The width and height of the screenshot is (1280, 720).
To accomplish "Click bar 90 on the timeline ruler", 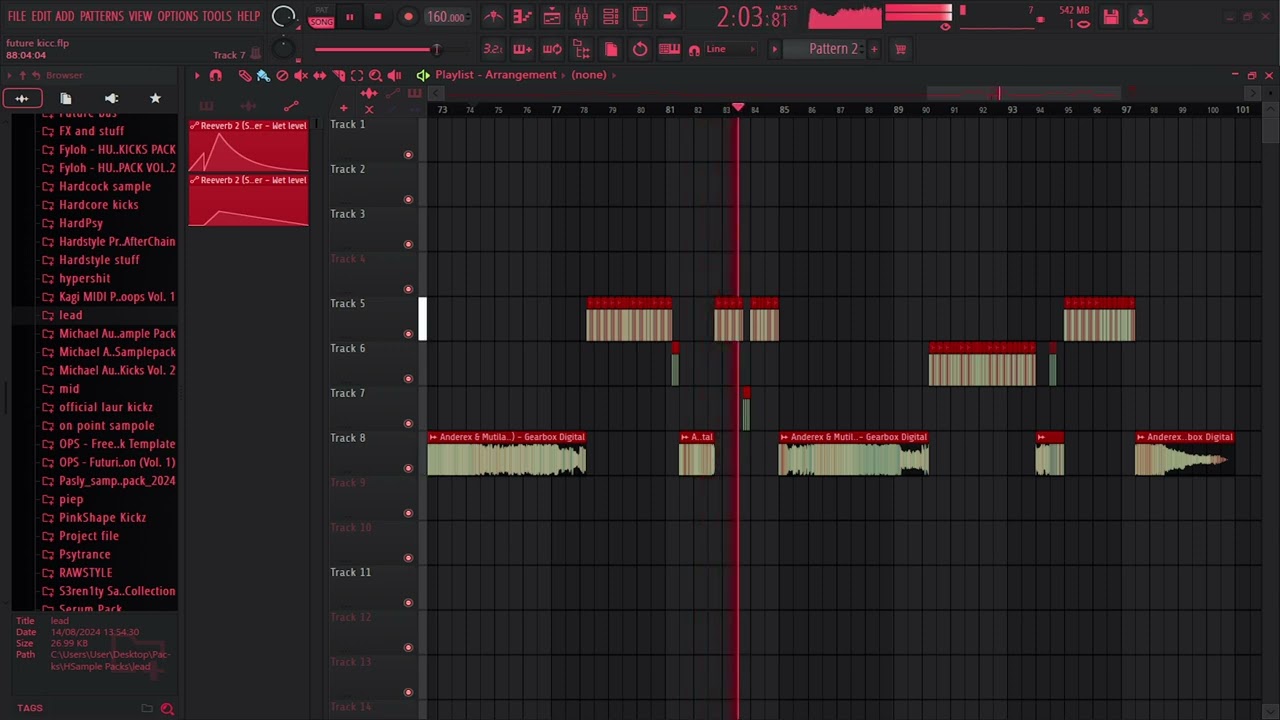I will (x=926, y=109).
